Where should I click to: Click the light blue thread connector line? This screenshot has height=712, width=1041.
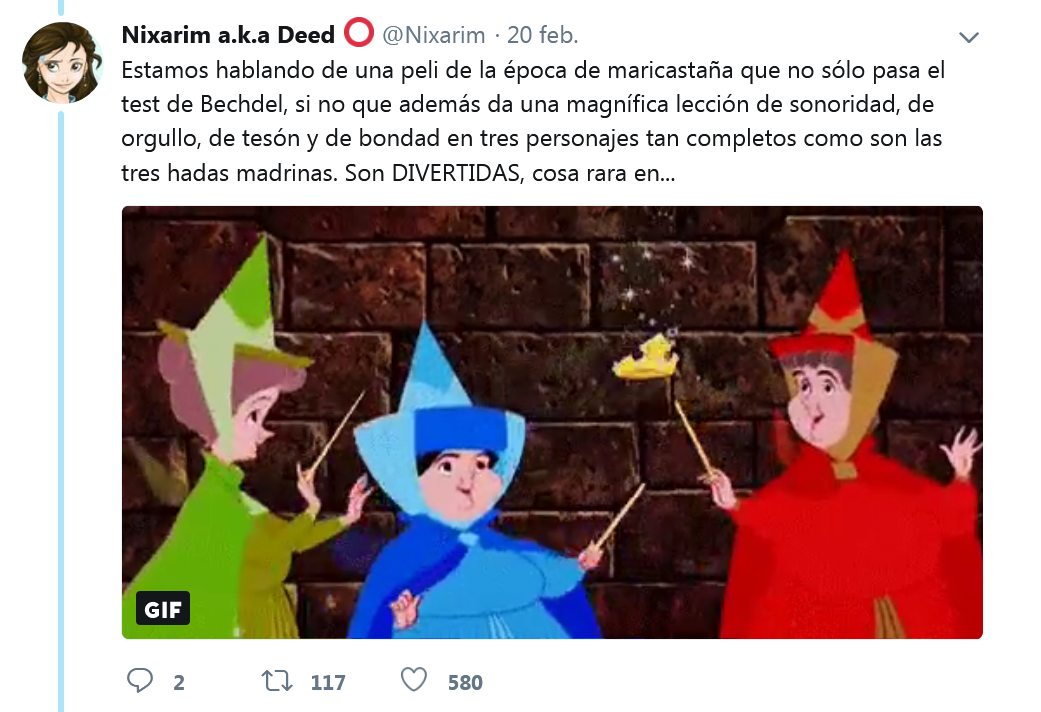61,412
